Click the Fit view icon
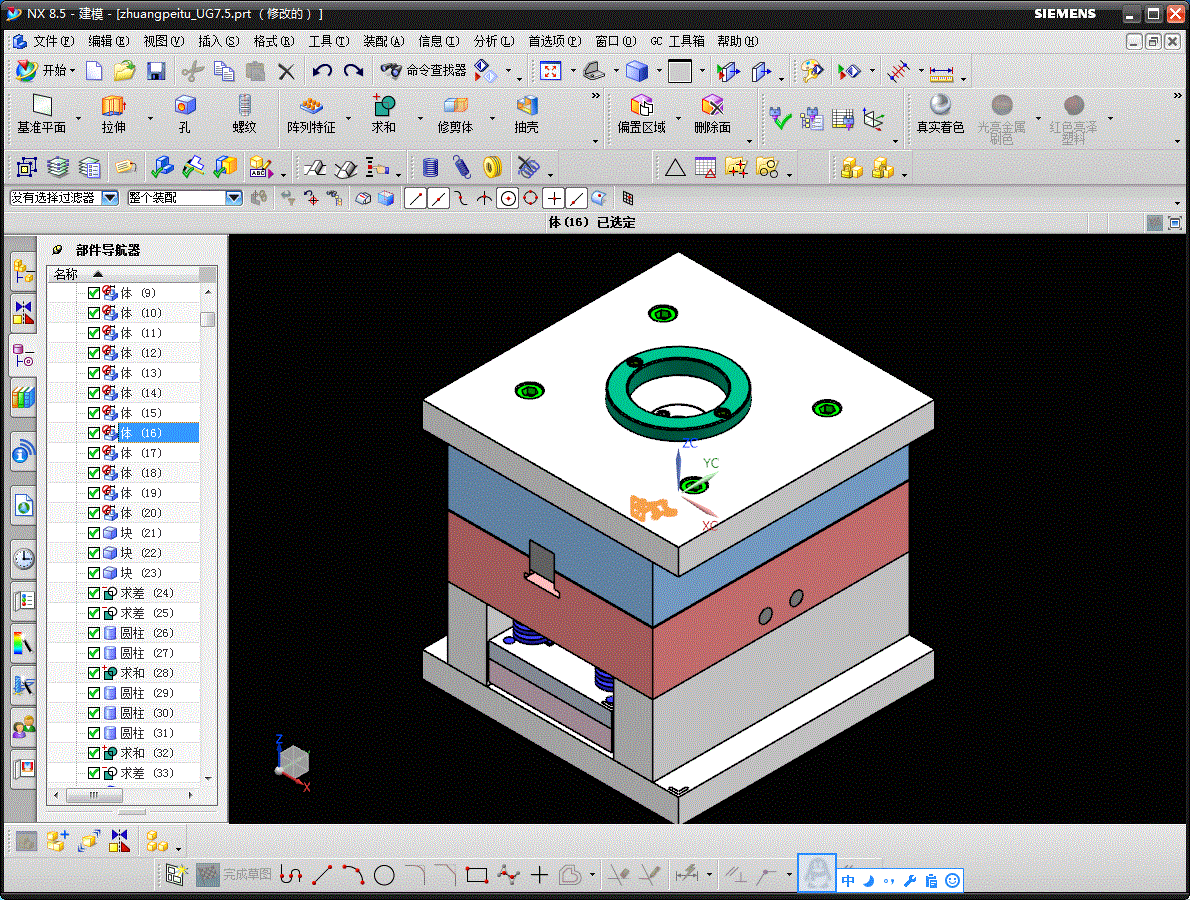Viewport: 1190px width, 900px height. (x=550, y=71)
